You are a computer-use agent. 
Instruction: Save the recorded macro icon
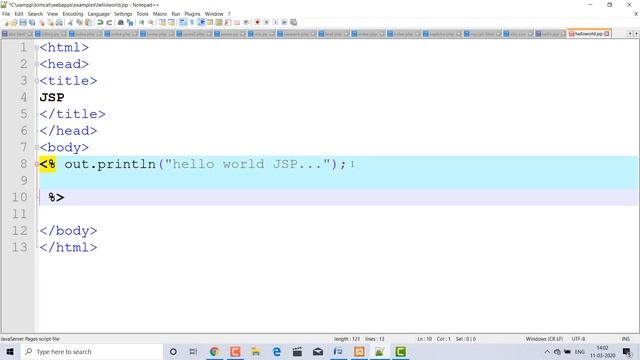point(293,22)
